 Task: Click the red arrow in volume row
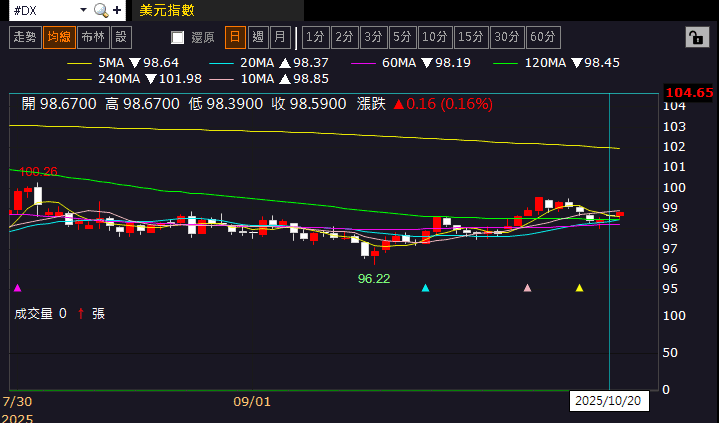pyautogui.click(x=80, y=313)
